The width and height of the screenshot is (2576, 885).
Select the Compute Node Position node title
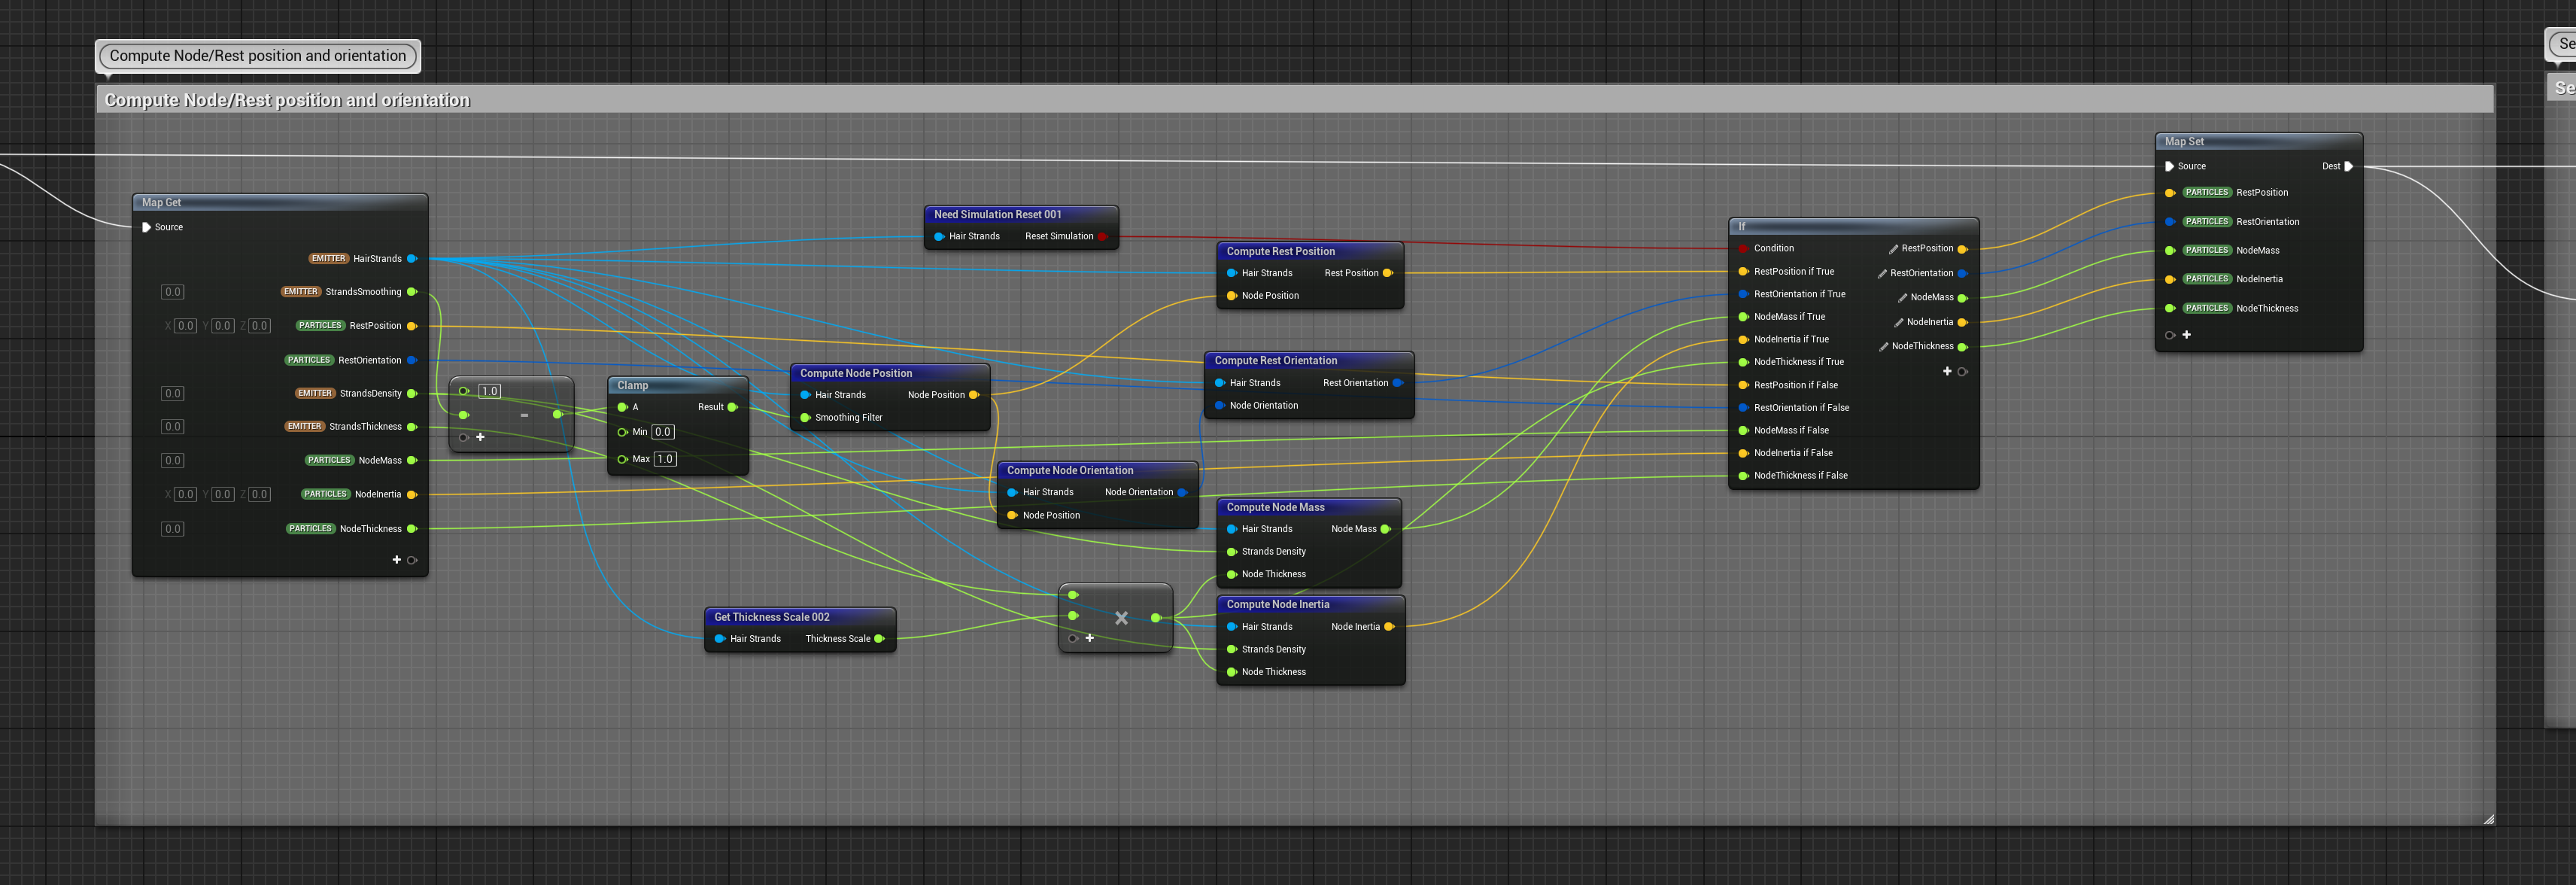(x=856, y=373)
